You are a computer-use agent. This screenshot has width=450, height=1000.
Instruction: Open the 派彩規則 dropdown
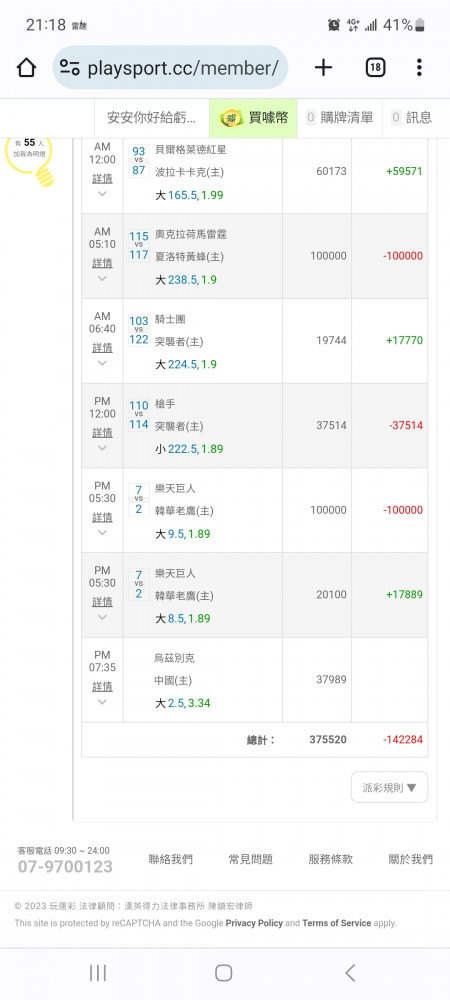point(389,787)
